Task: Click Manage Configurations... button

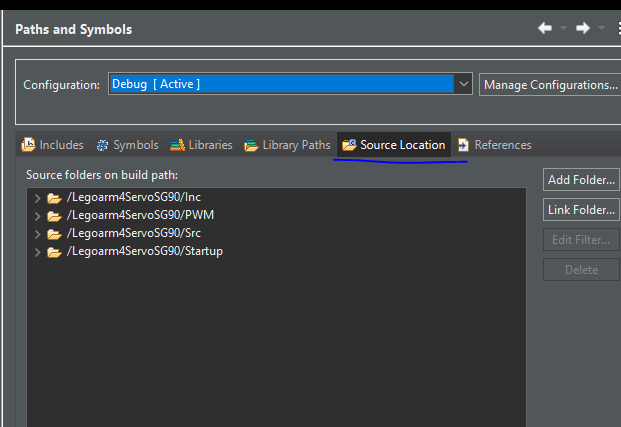Action: click(550, 84)
